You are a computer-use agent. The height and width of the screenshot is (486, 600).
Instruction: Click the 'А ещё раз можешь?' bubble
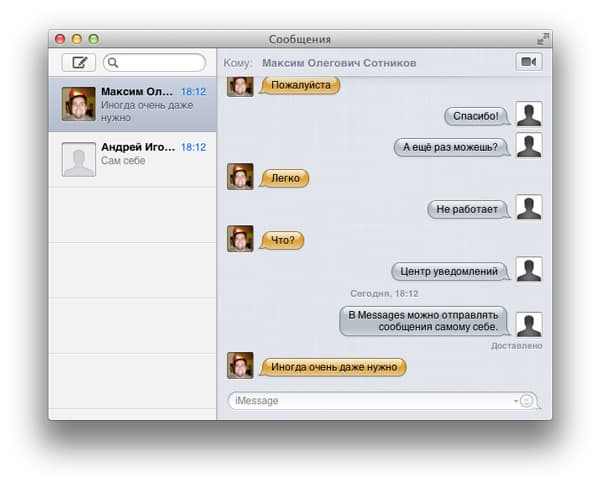452,147
